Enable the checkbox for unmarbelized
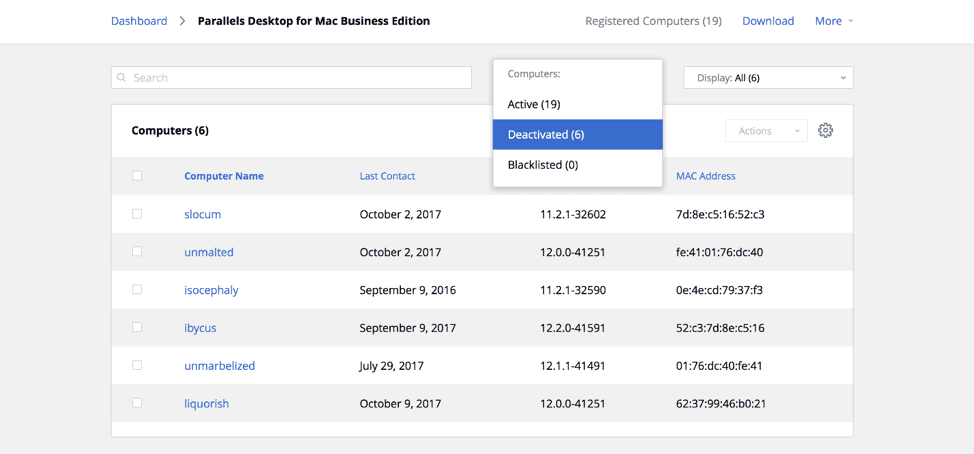Screen dimensions: 974x454 click(137, 365)
